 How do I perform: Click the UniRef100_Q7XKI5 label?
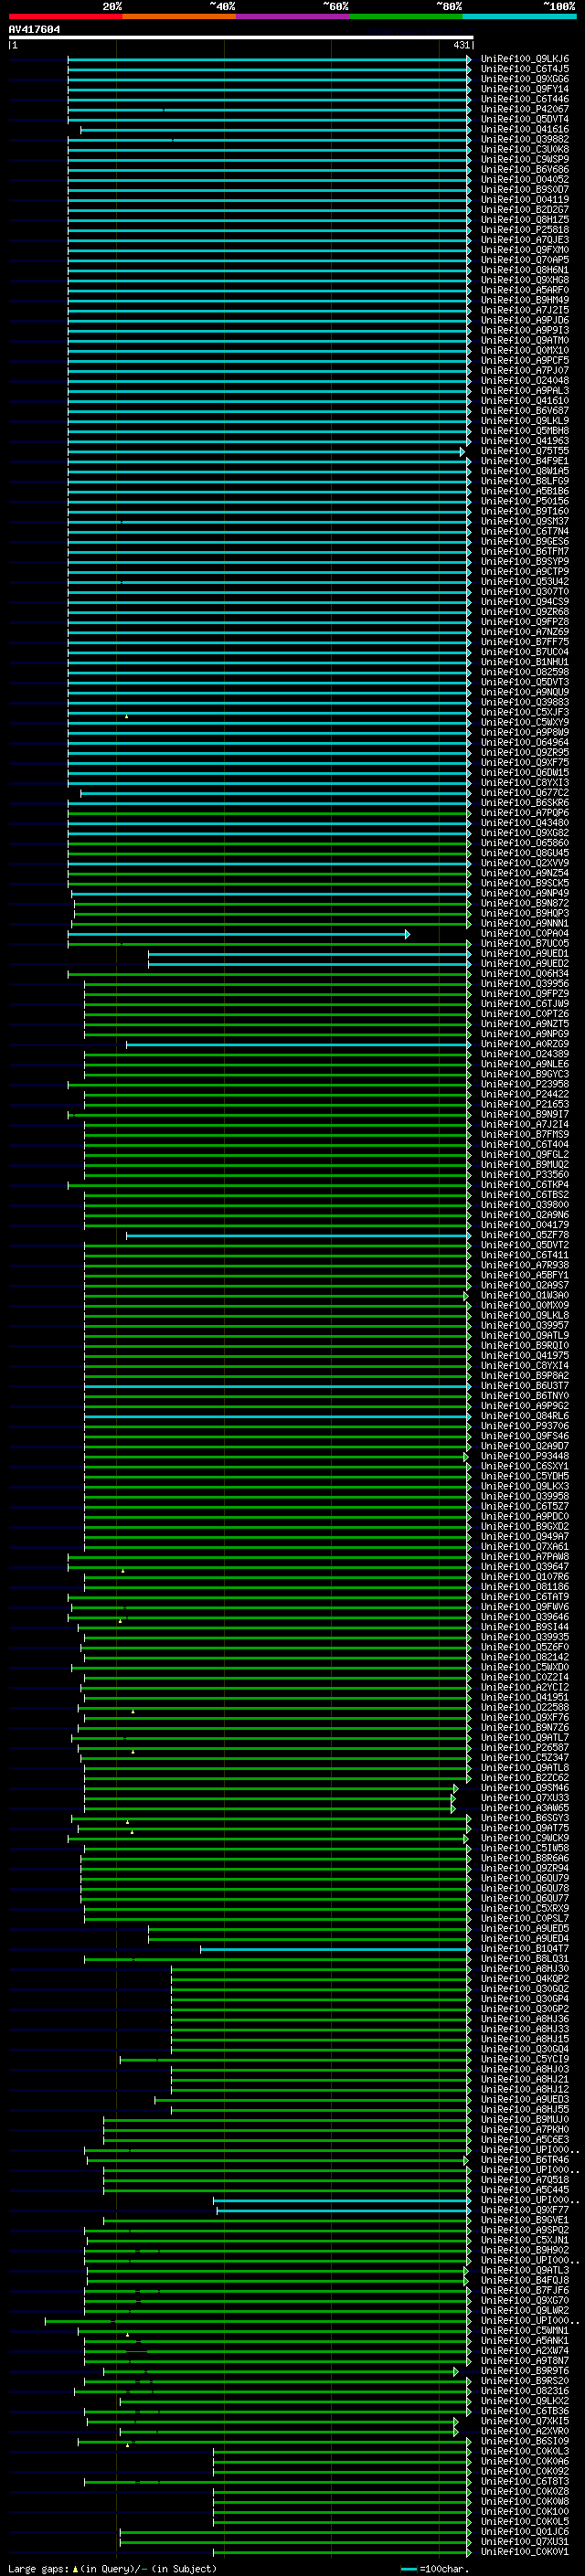(525, 2421)
